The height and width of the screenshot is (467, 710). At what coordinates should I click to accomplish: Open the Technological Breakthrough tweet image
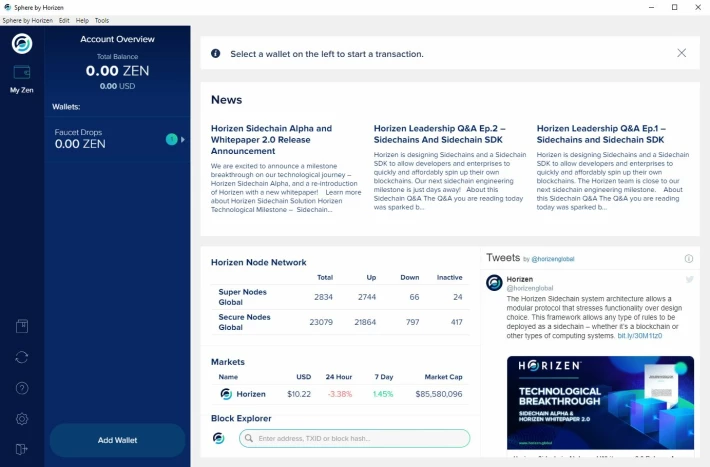click(600, 403)
